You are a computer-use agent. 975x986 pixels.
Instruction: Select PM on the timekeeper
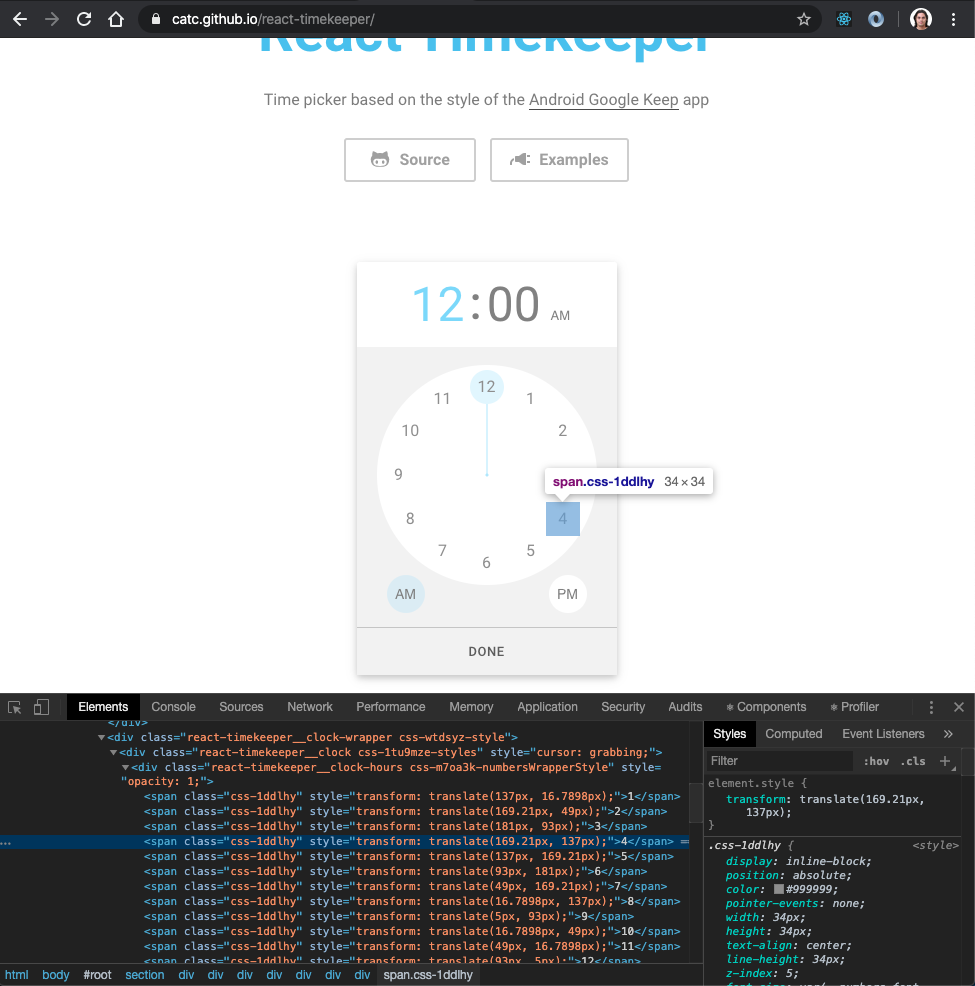[568, 594]
